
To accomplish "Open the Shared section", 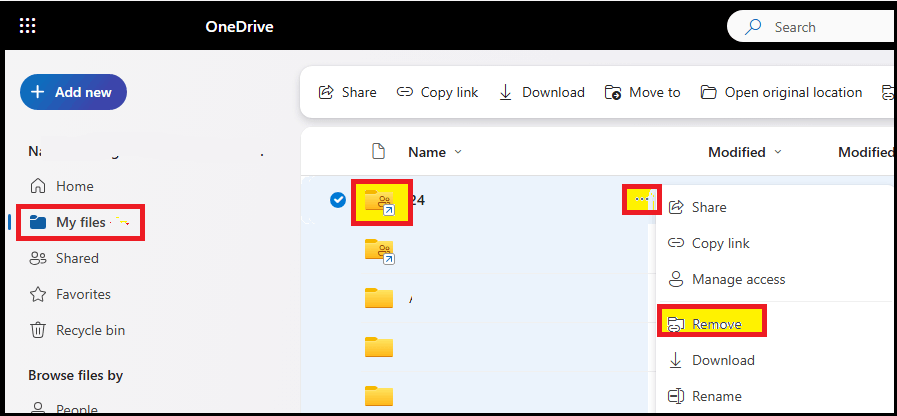I will 63,258.
